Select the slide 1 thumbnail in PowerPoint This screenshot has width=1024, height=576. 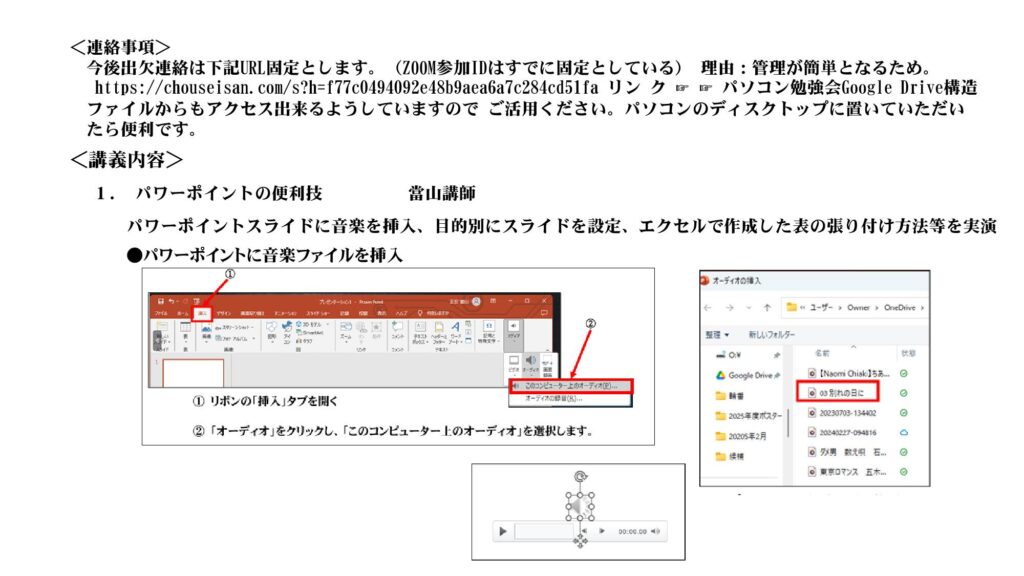(194, 372)
